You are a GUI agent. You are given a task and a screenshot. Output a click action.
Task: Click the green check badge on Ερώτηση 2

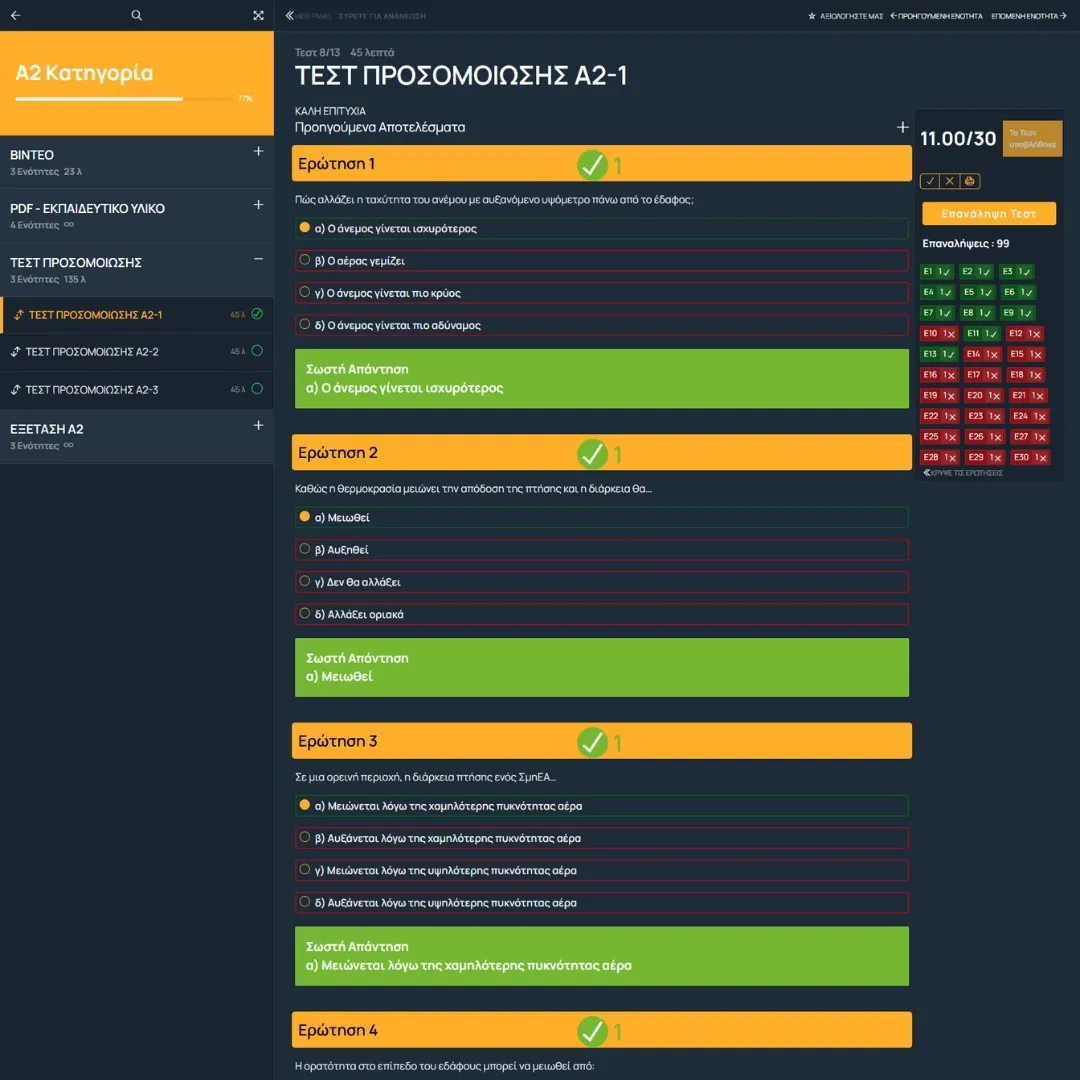[592, 454]
